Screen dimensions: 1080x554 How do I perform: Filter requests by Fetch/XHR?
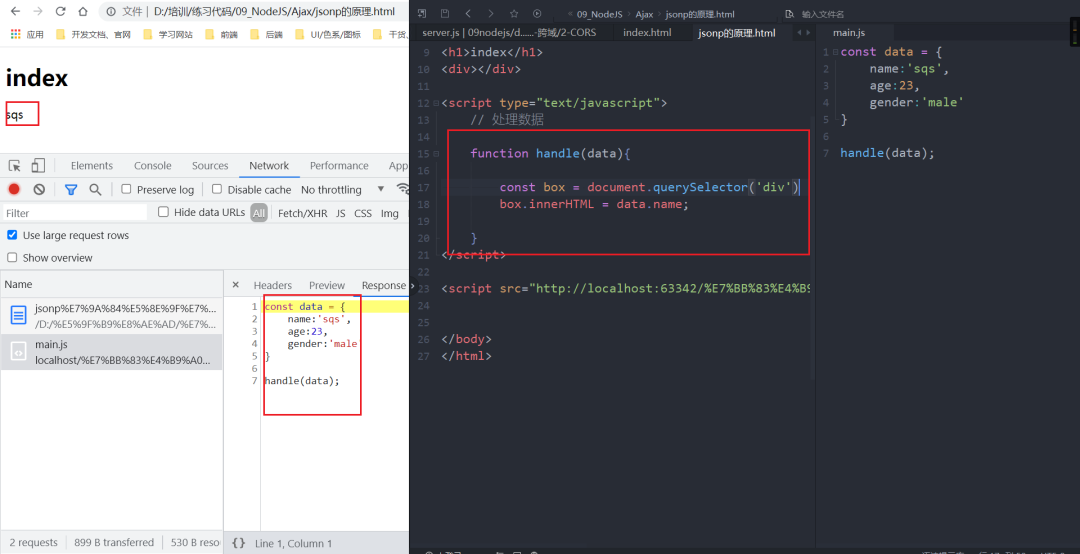click(302, 213)
